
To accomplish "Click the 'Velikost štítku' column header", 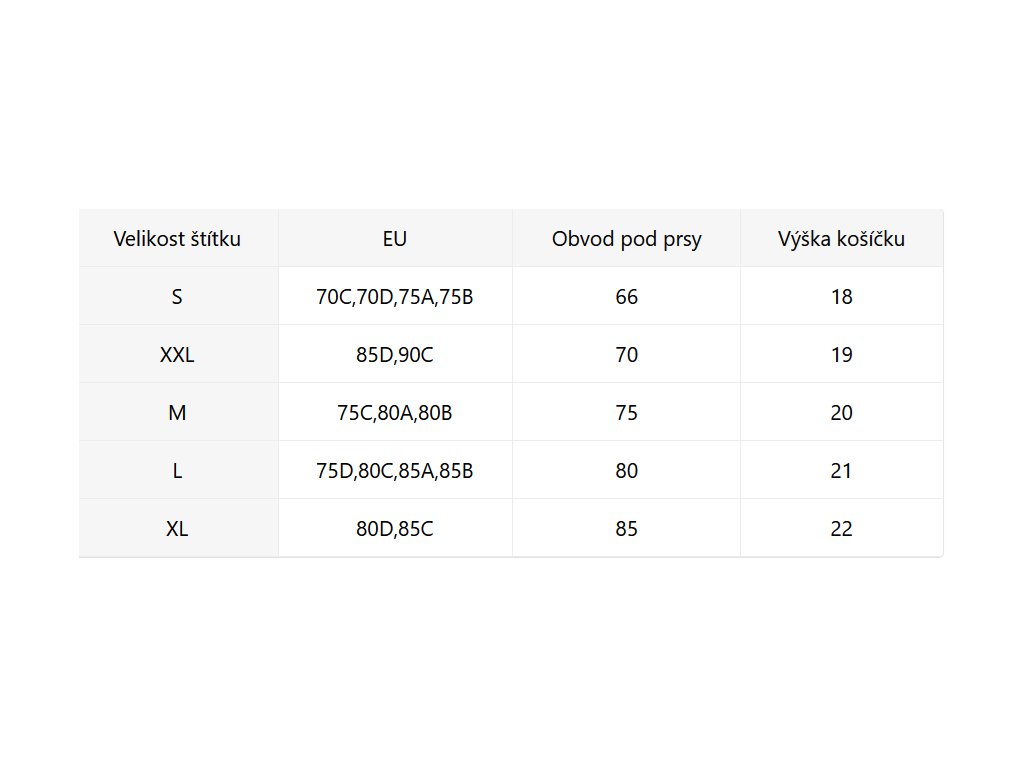I will pyautogui.click(x=177, y=239).
